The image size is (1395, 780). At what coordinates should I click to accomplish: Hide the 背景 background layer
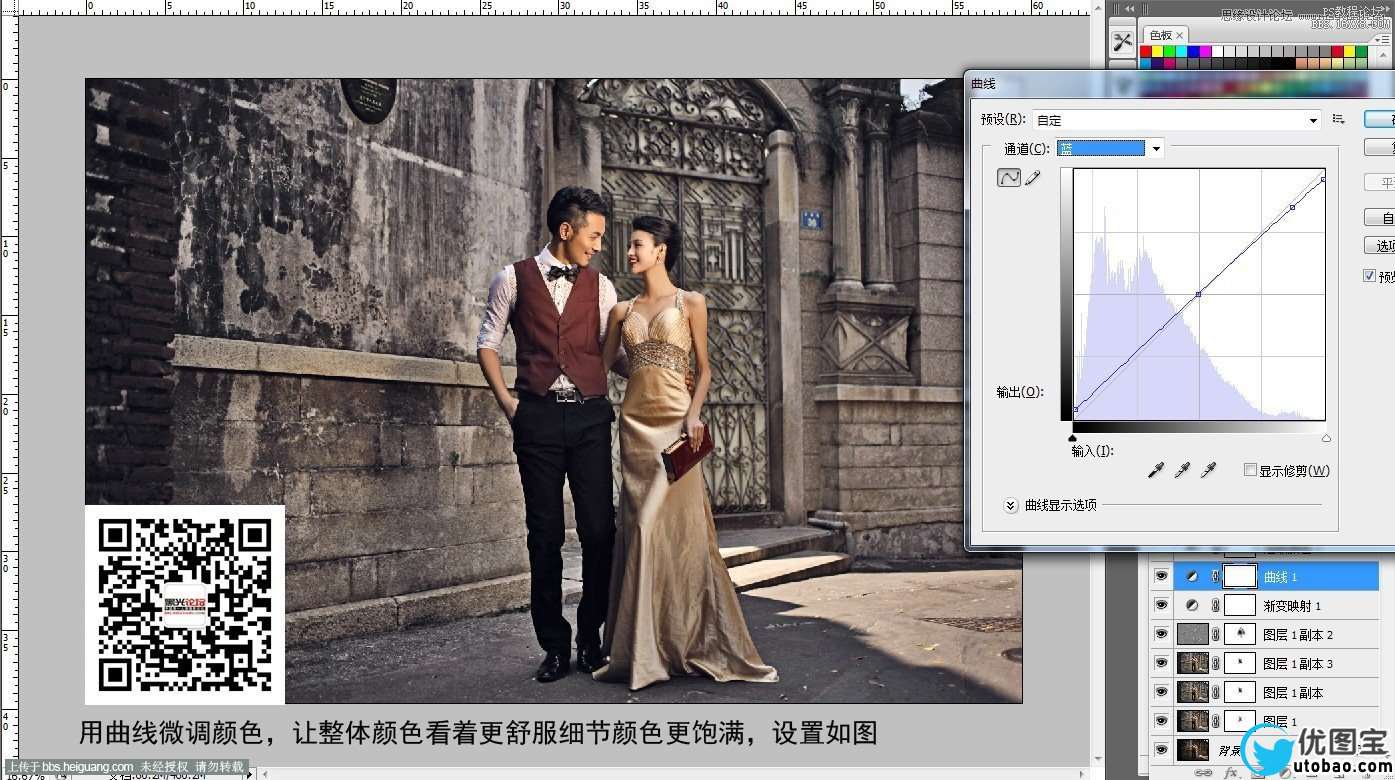(1161, 749)
